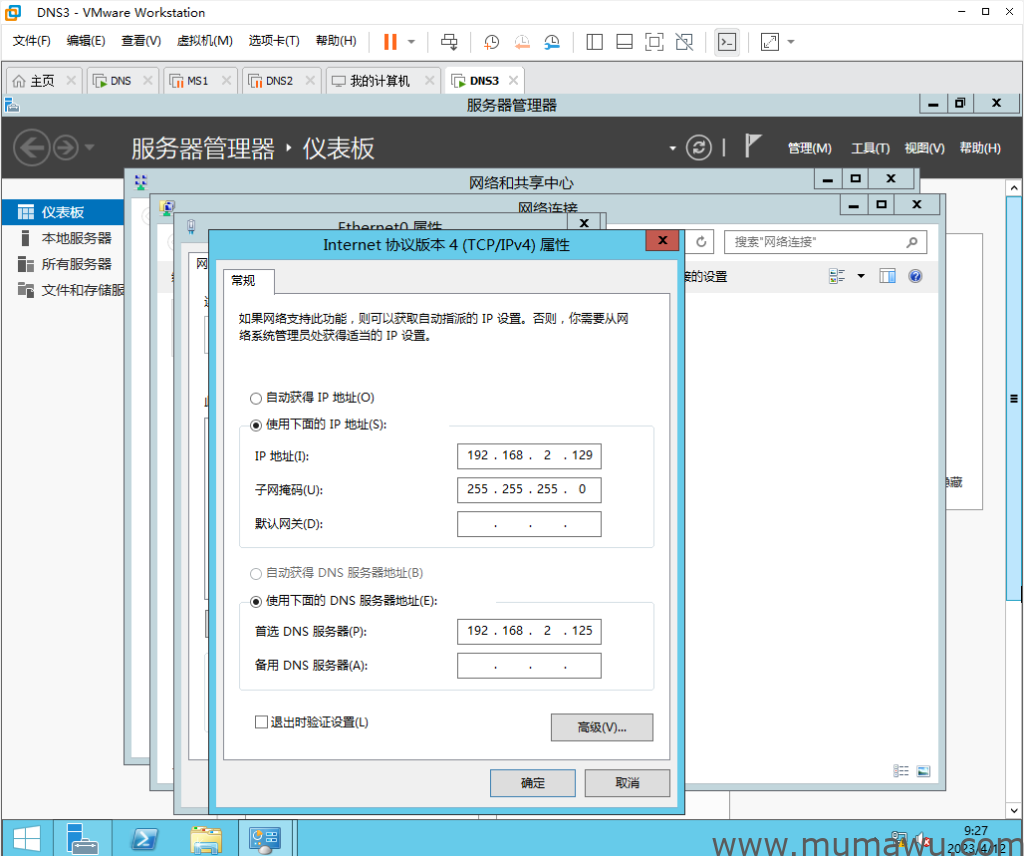
Task: Click the revert to snapshot icon
Action: (x=522, y=42)
